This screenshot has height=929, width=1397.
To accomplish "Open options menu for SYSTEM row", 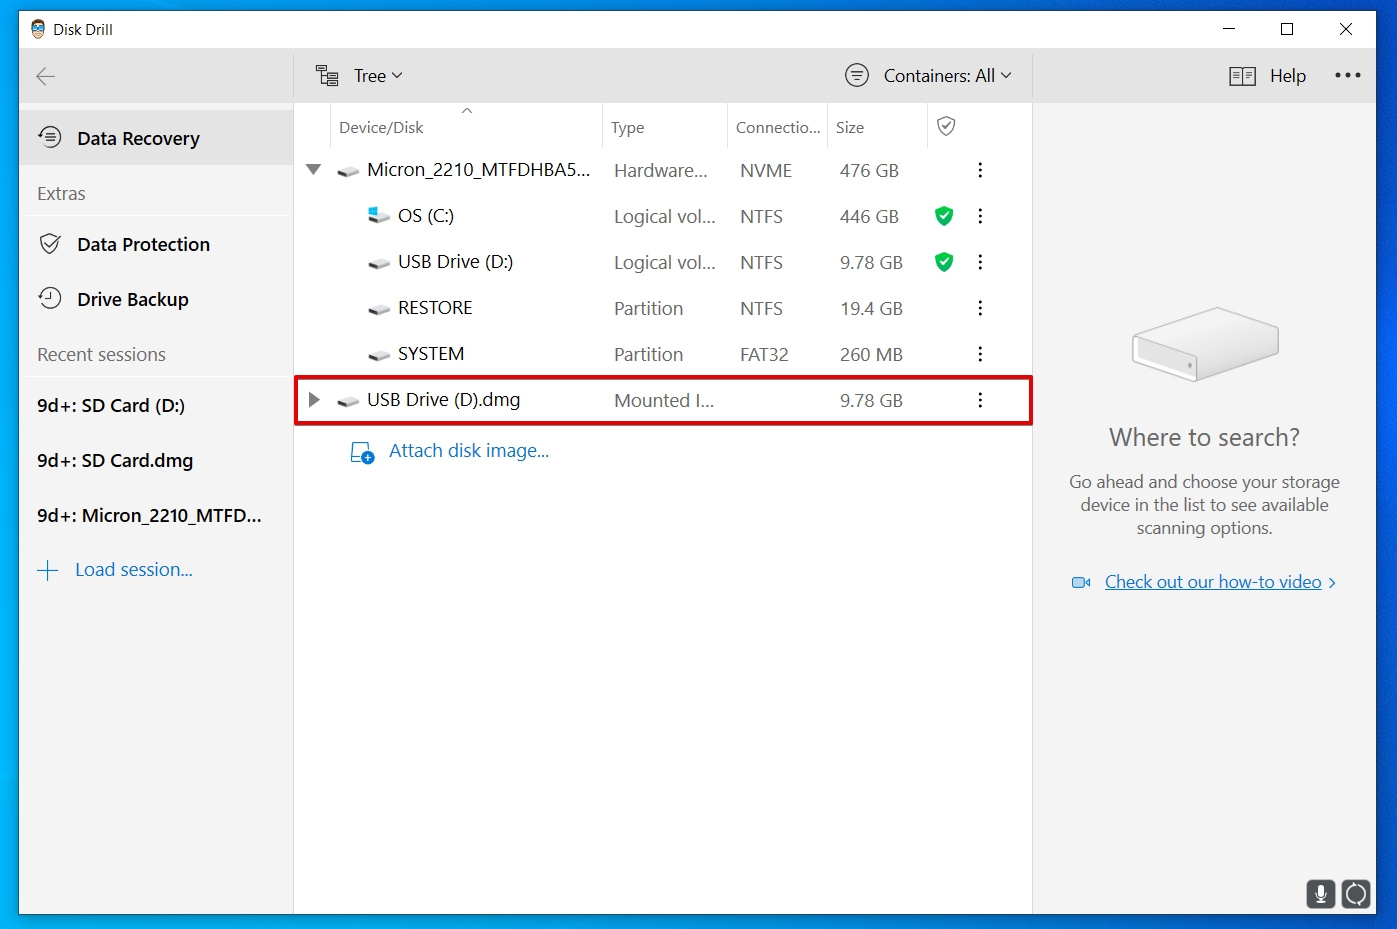I will coord(980,354).
